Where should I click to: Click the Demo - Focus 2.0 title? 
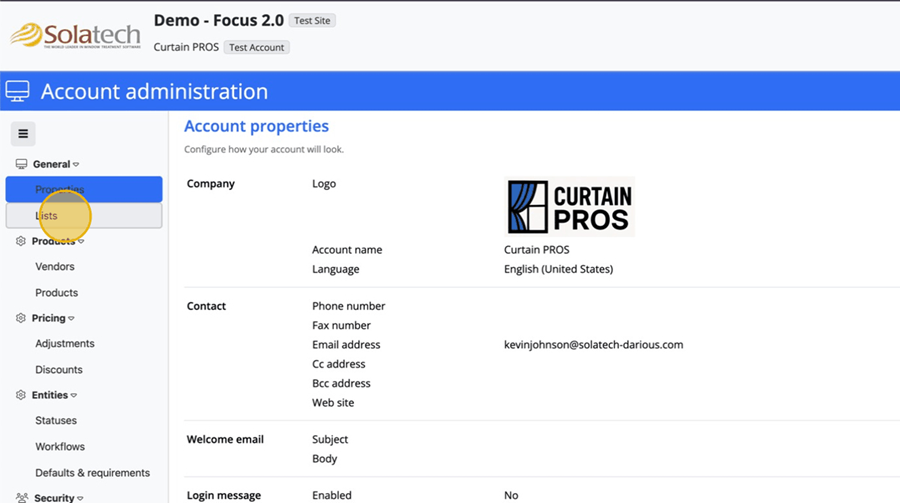coord(219,21)
